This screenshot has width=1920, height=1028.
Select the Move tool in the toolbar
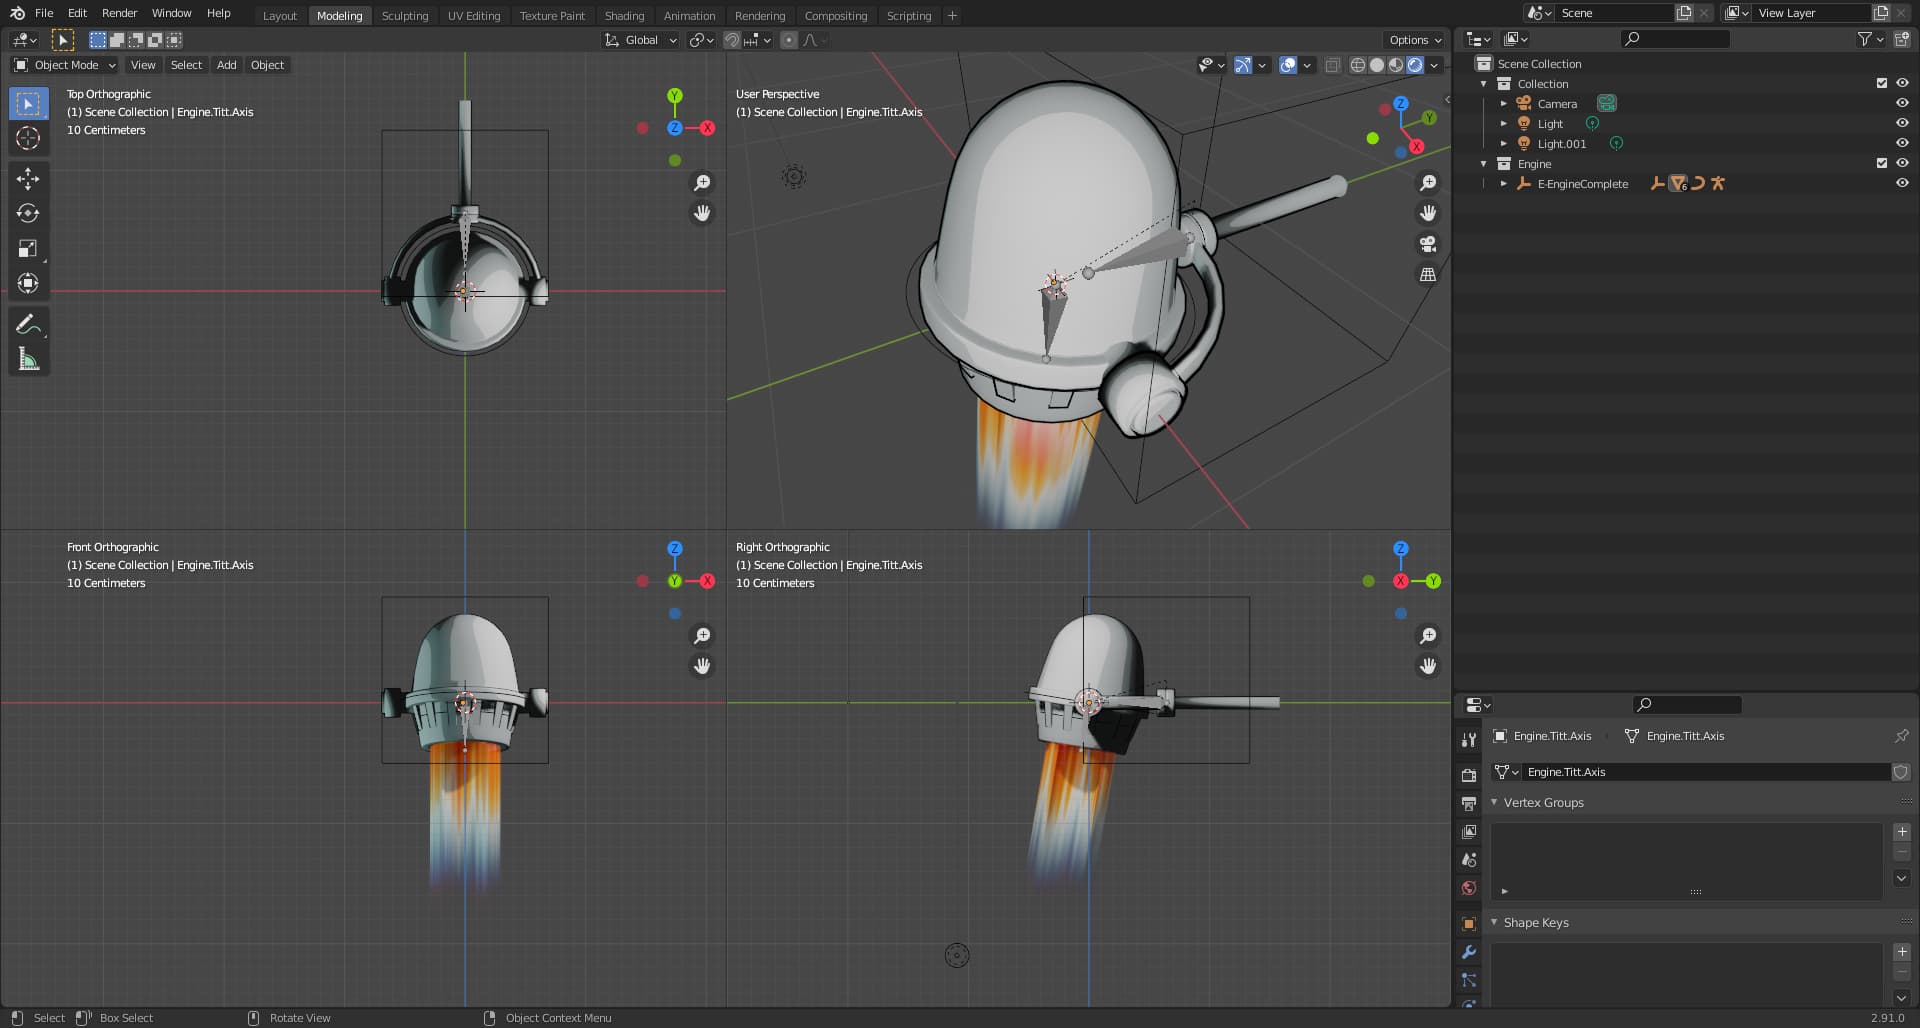coord(28,179)
